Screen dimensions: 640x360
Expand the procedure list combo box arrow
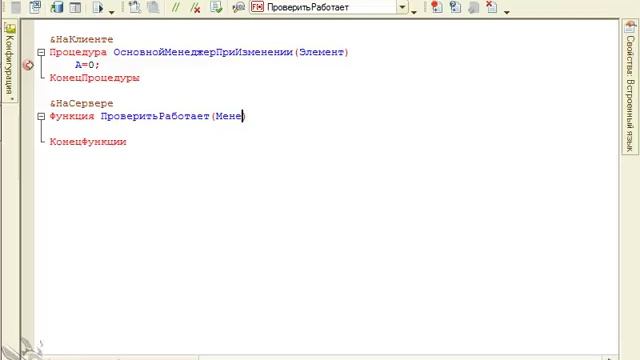(402, 7)
